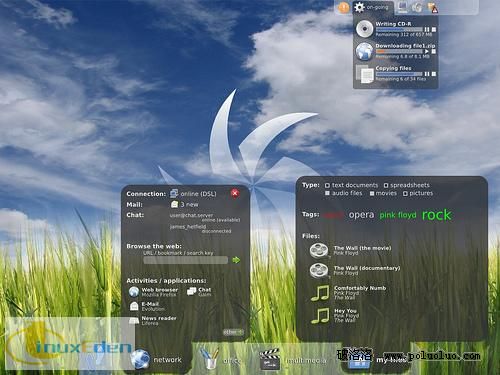Focus the URL / bookmark / search key field

coord(186,260)
